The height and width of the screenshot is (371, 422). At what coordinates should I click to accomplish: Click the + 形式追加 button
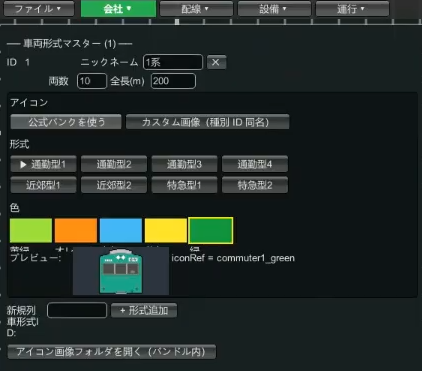click(144, 310)
